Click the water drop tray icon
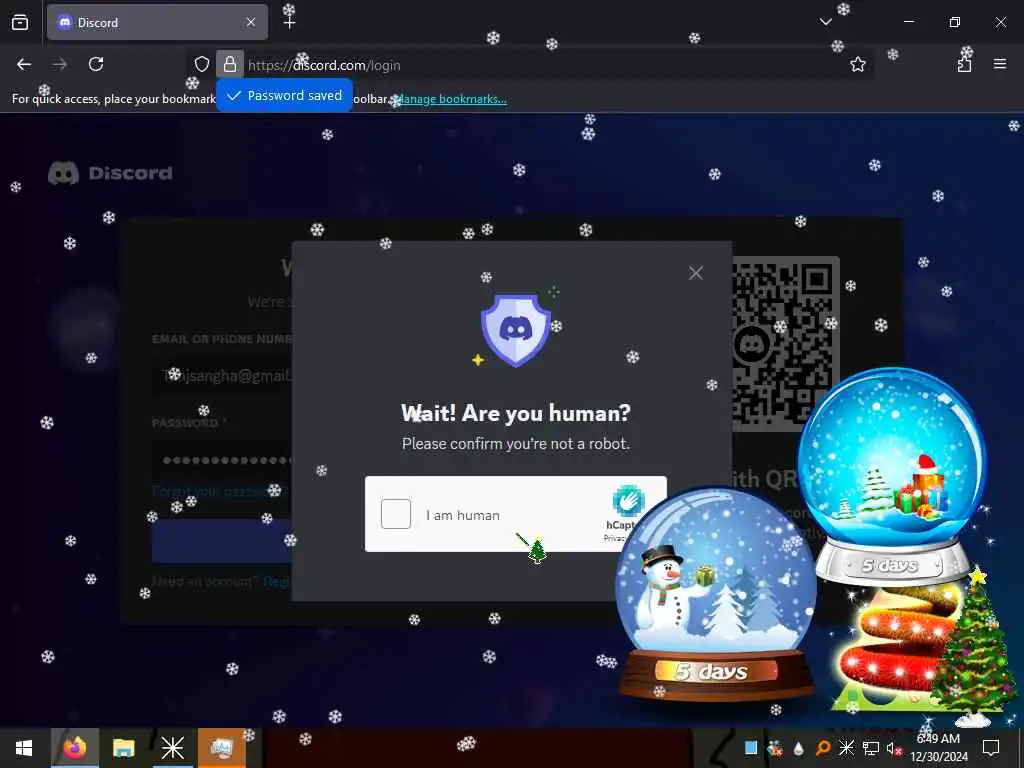The height and width of the screenshot is (768, 1024). point(798,748)
